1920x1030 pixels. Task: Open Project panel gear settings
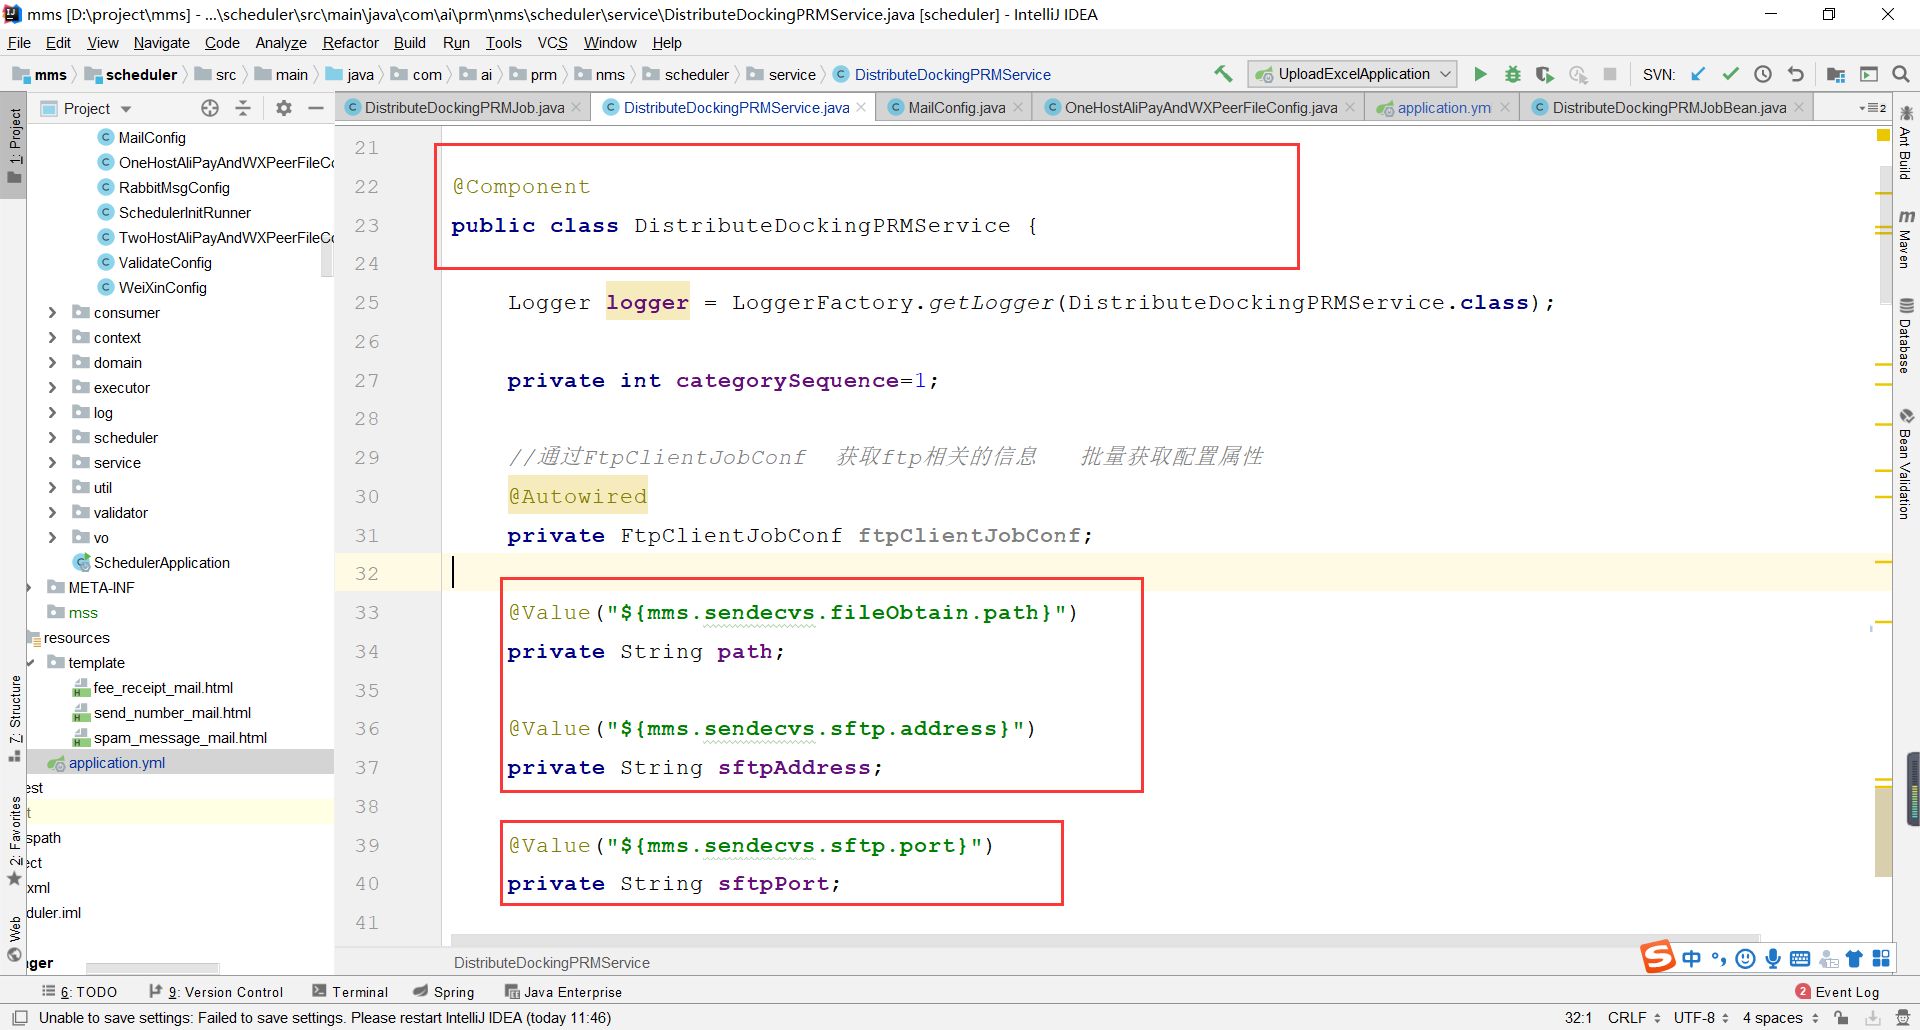(x=284, y=108)
